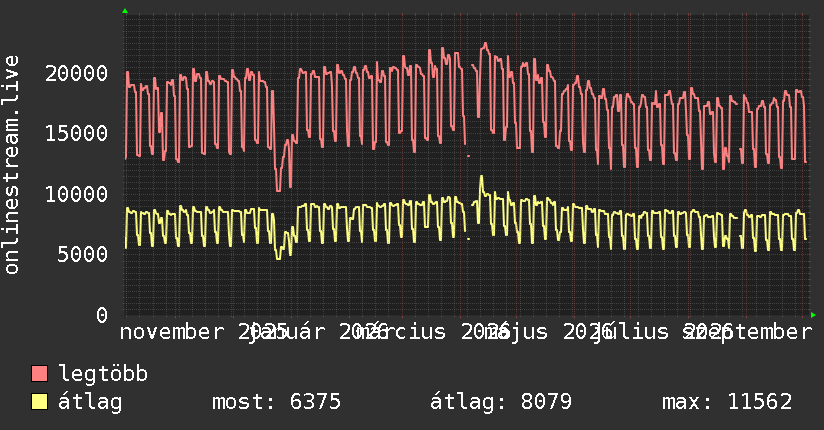The image size is (824, 430).
Task: Click the green arrow ending x-axis
Action: (x=813, y=315)
